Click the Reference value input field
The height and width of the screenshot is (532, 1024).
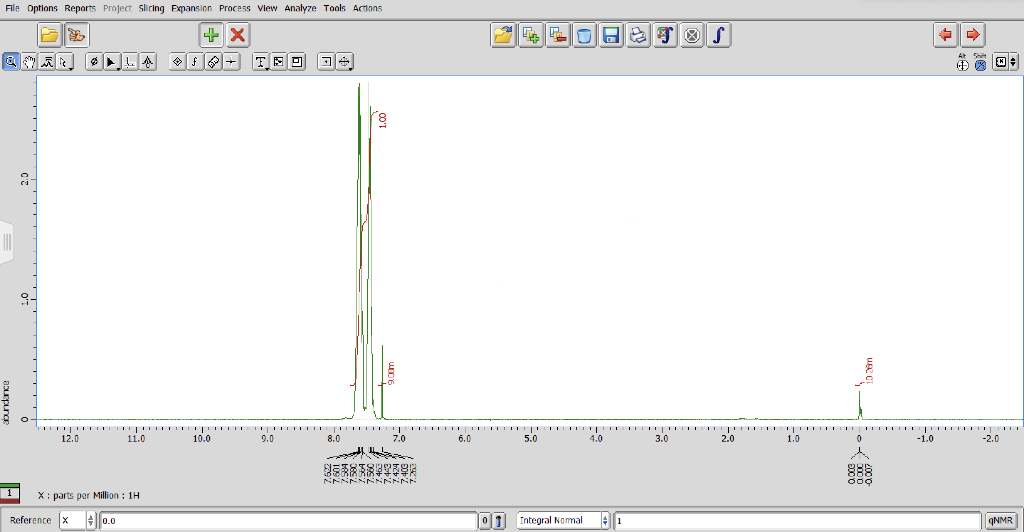(x=288, y=520)
